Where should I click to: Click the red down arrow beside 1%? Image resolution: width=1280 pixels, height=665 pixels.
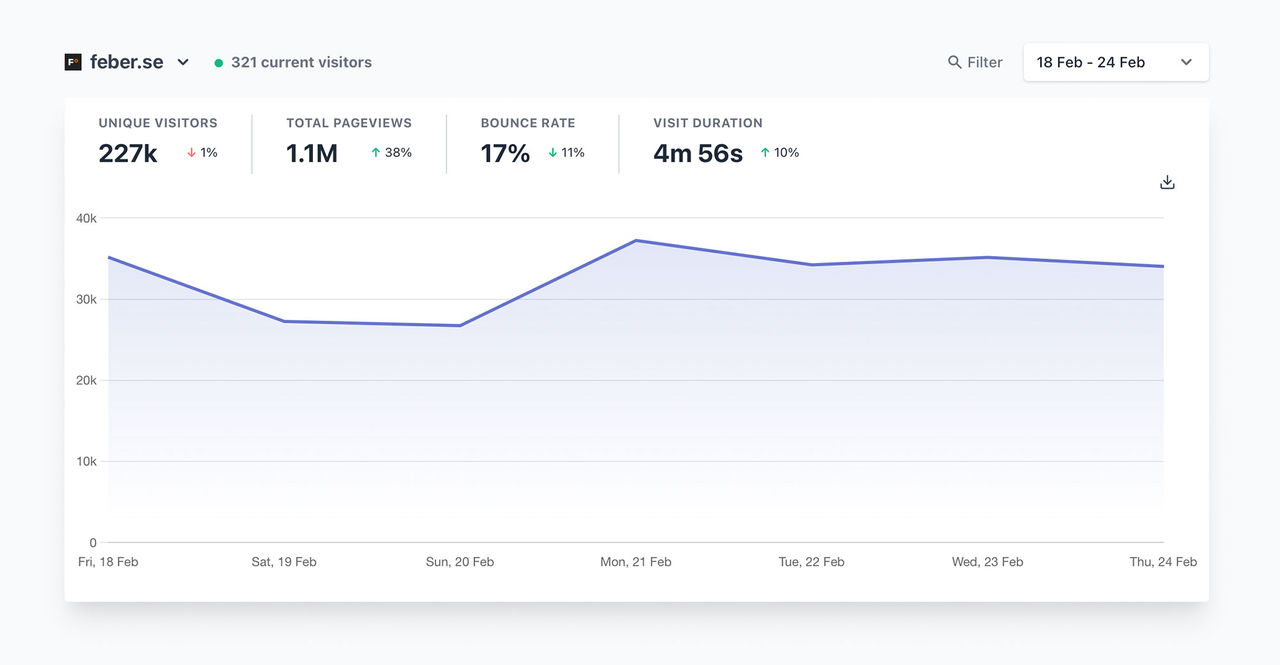(189, 153)
